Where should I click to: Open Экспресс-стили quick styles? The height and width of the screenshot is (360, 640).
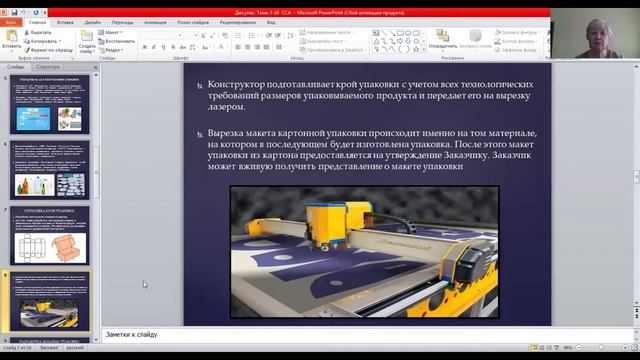[x=475, y=40]
